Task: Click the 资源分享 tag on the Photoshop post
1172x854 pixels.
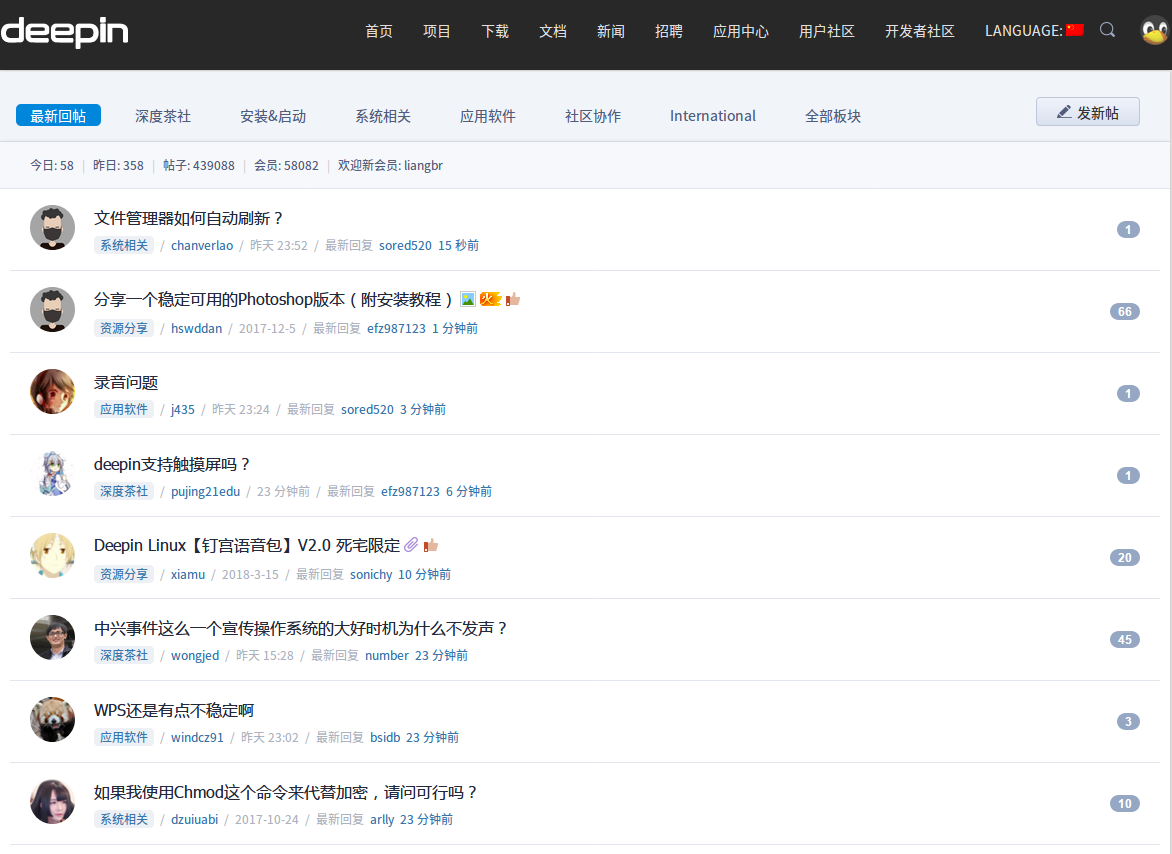Action: [x=124, y=328]
